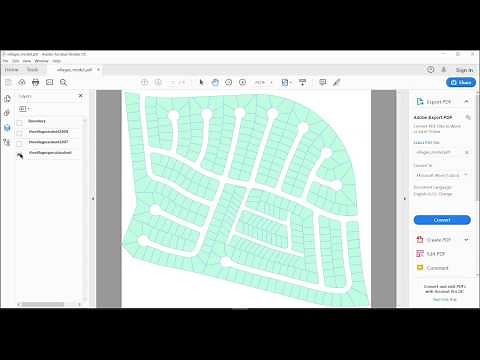Go to next page arrow icon

click(x=158, y=82)
